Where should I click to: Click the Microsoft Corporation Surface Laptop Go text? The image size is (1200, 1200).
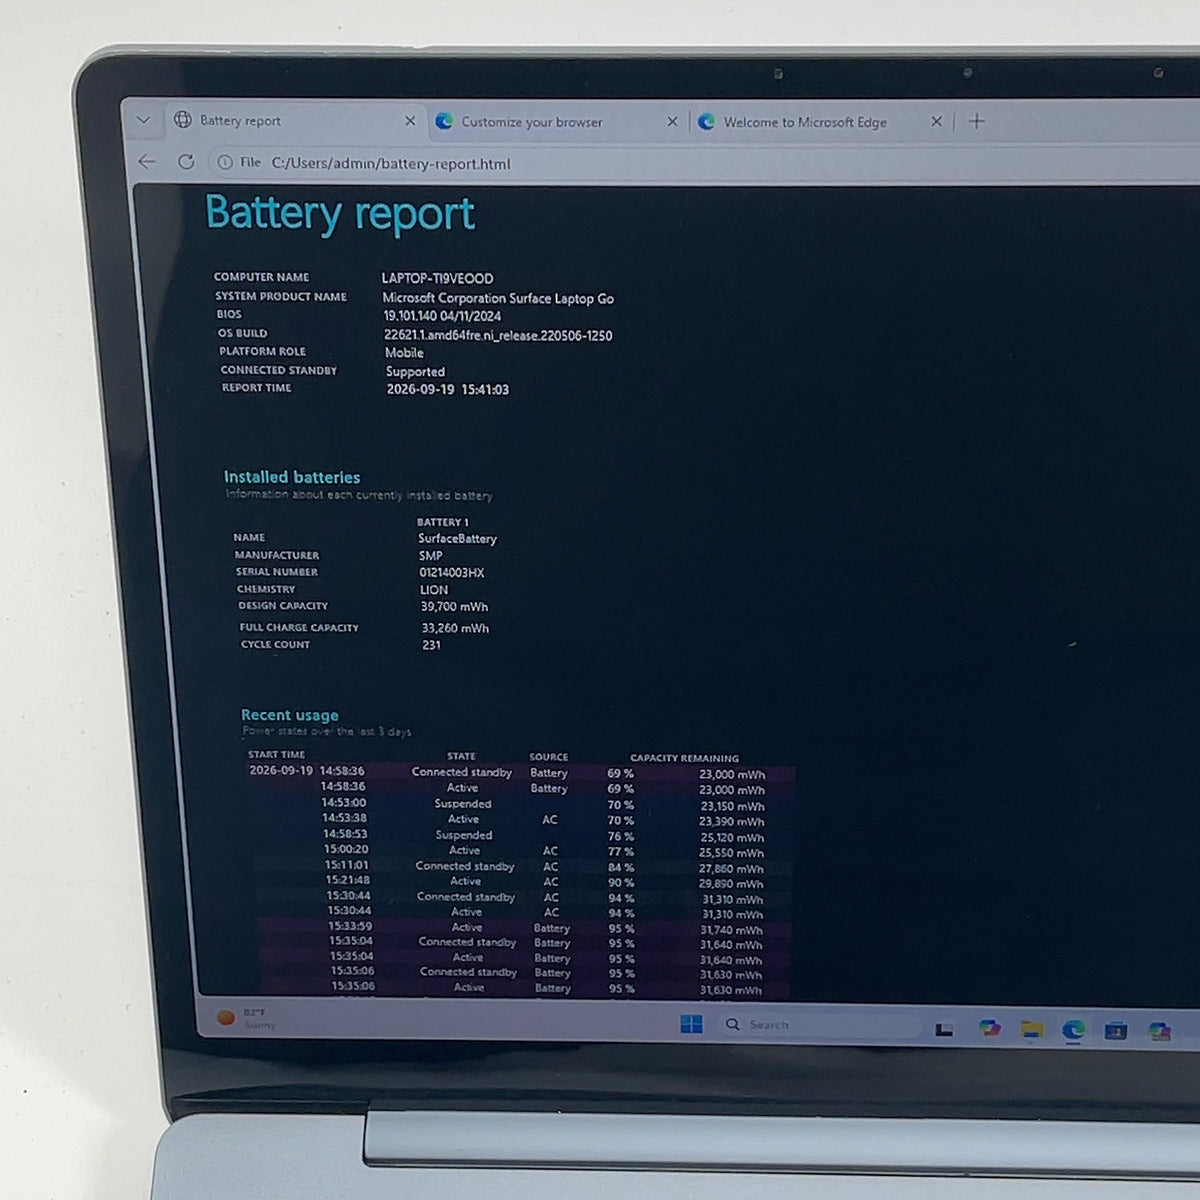pos(498,298)
